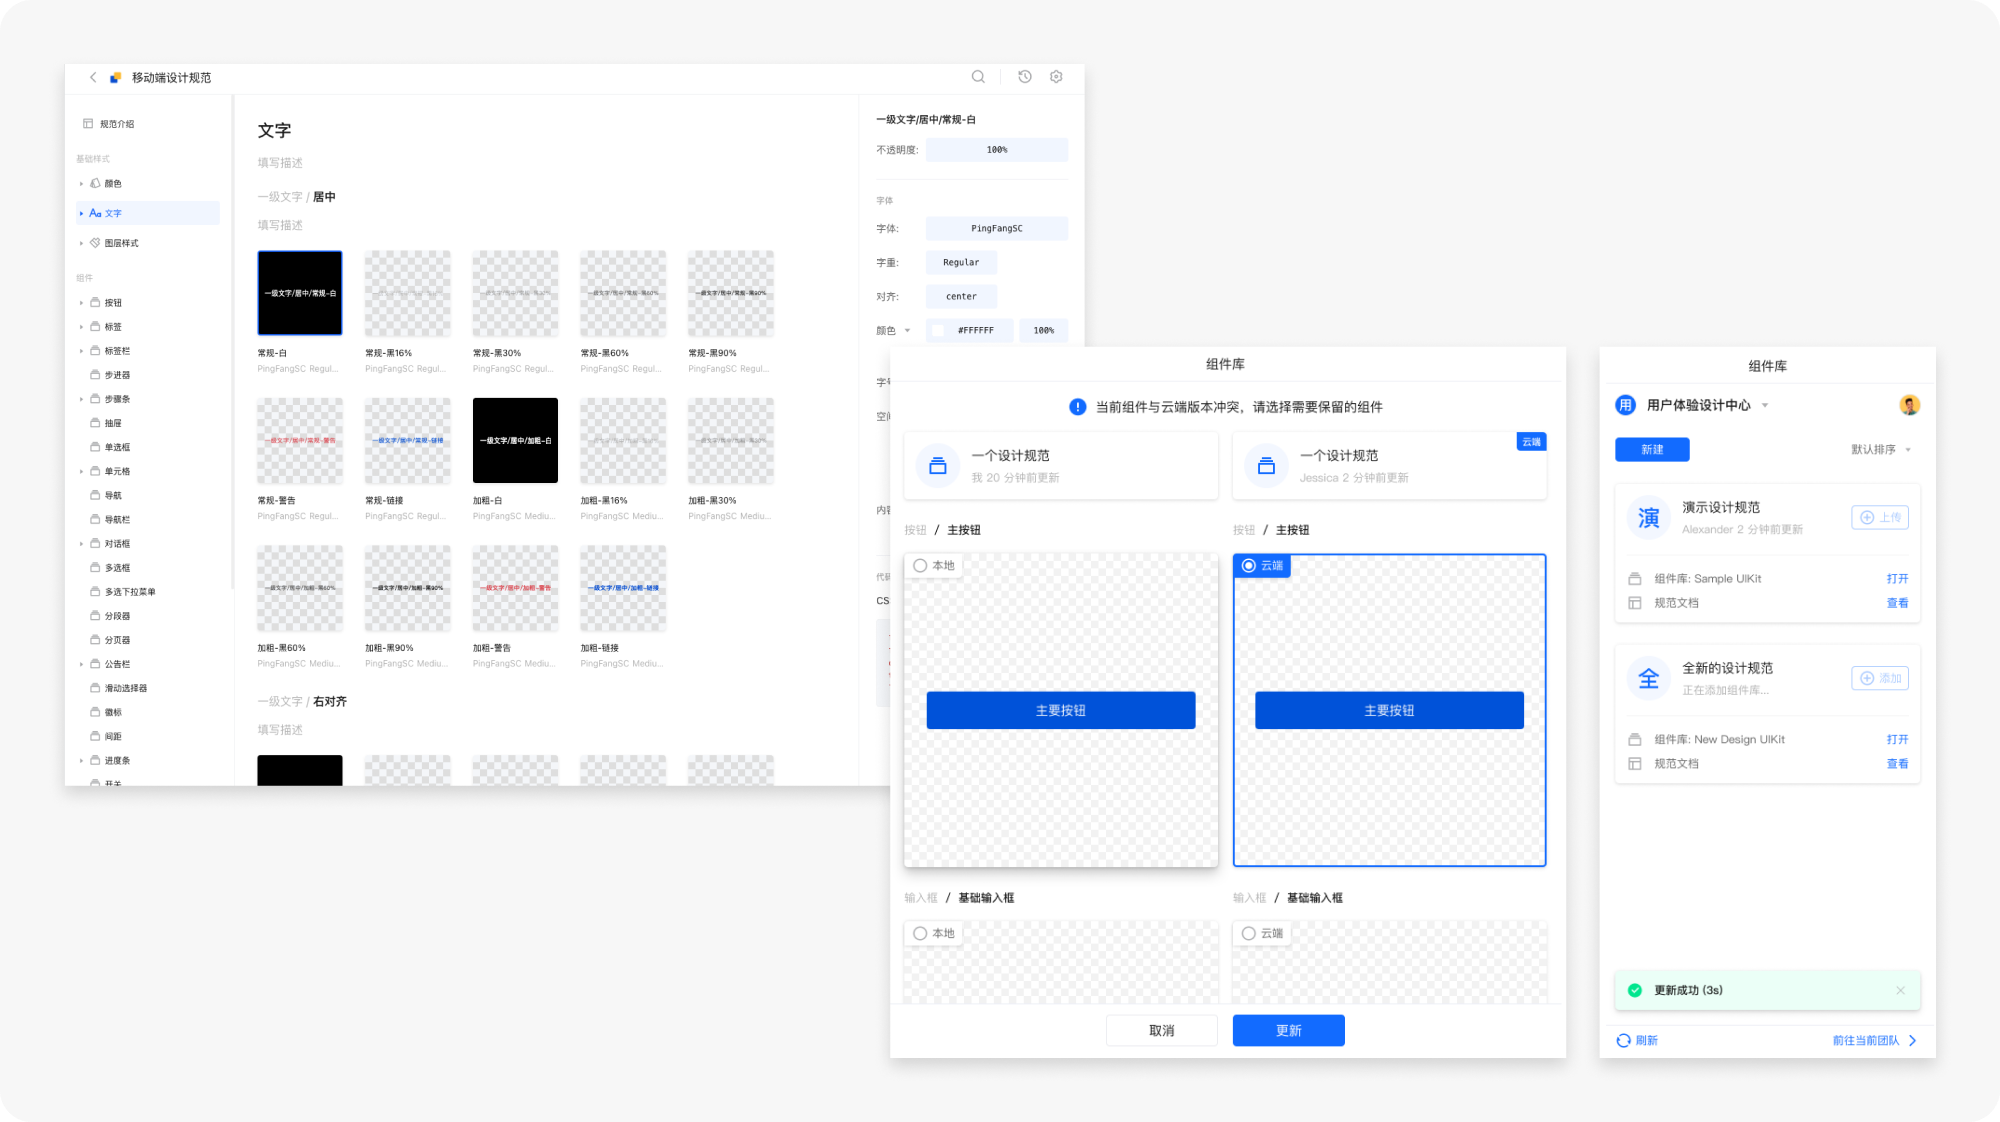Dismiss the 更新成功 notification
The width and height of the screenshot is (2000, 1122).
(1900, 990)
